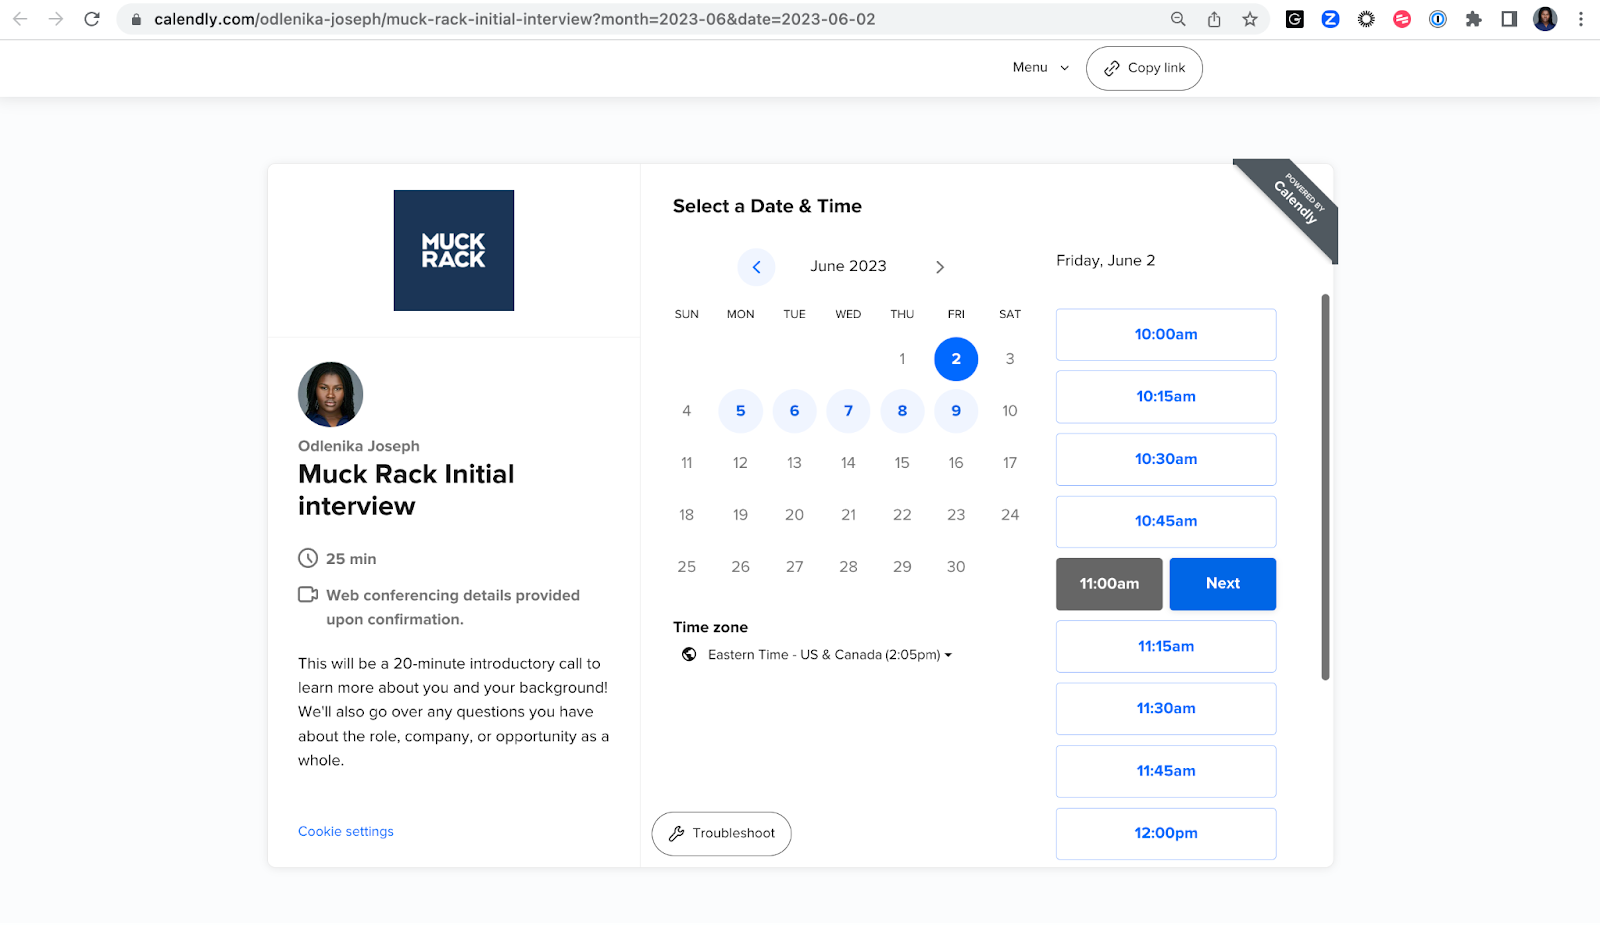Click the Odlenika Joseph name text
Image resolution: width=1600 pixels, height=925 pixels.
pos(359,446)
